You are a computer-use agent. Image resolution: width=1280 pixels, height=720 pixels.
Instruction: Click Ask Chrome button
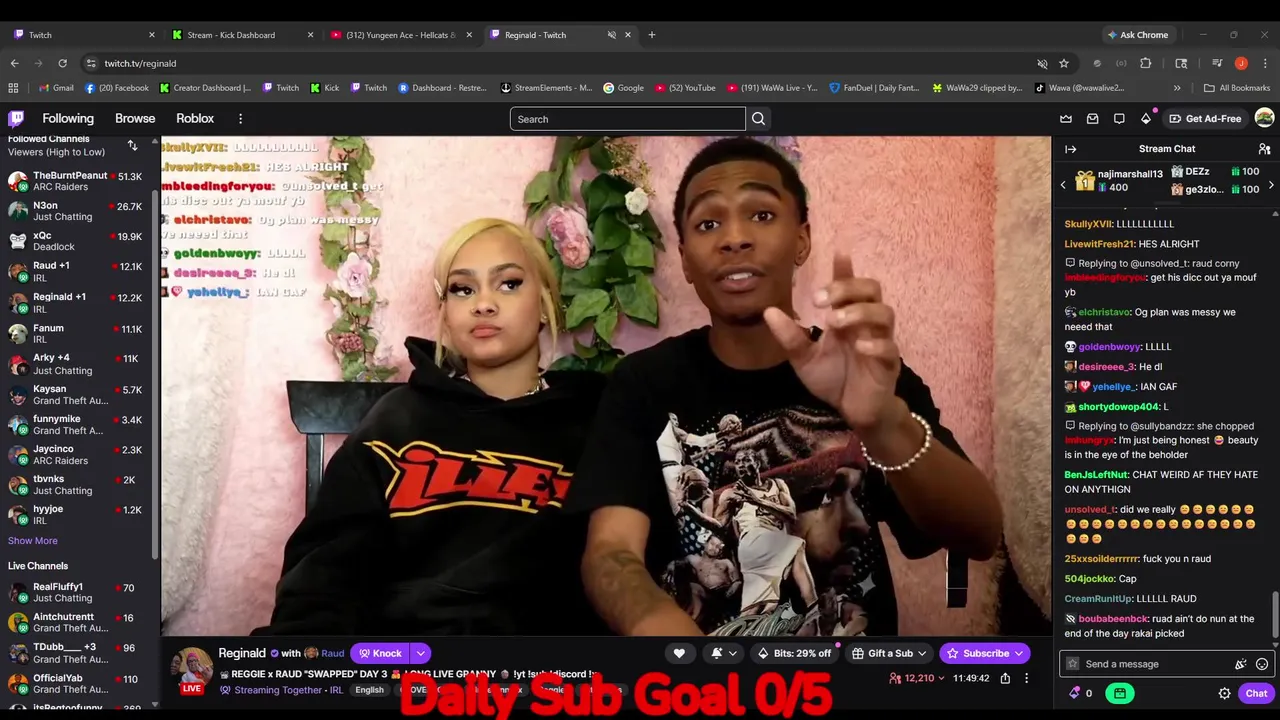click(1137, 35)
